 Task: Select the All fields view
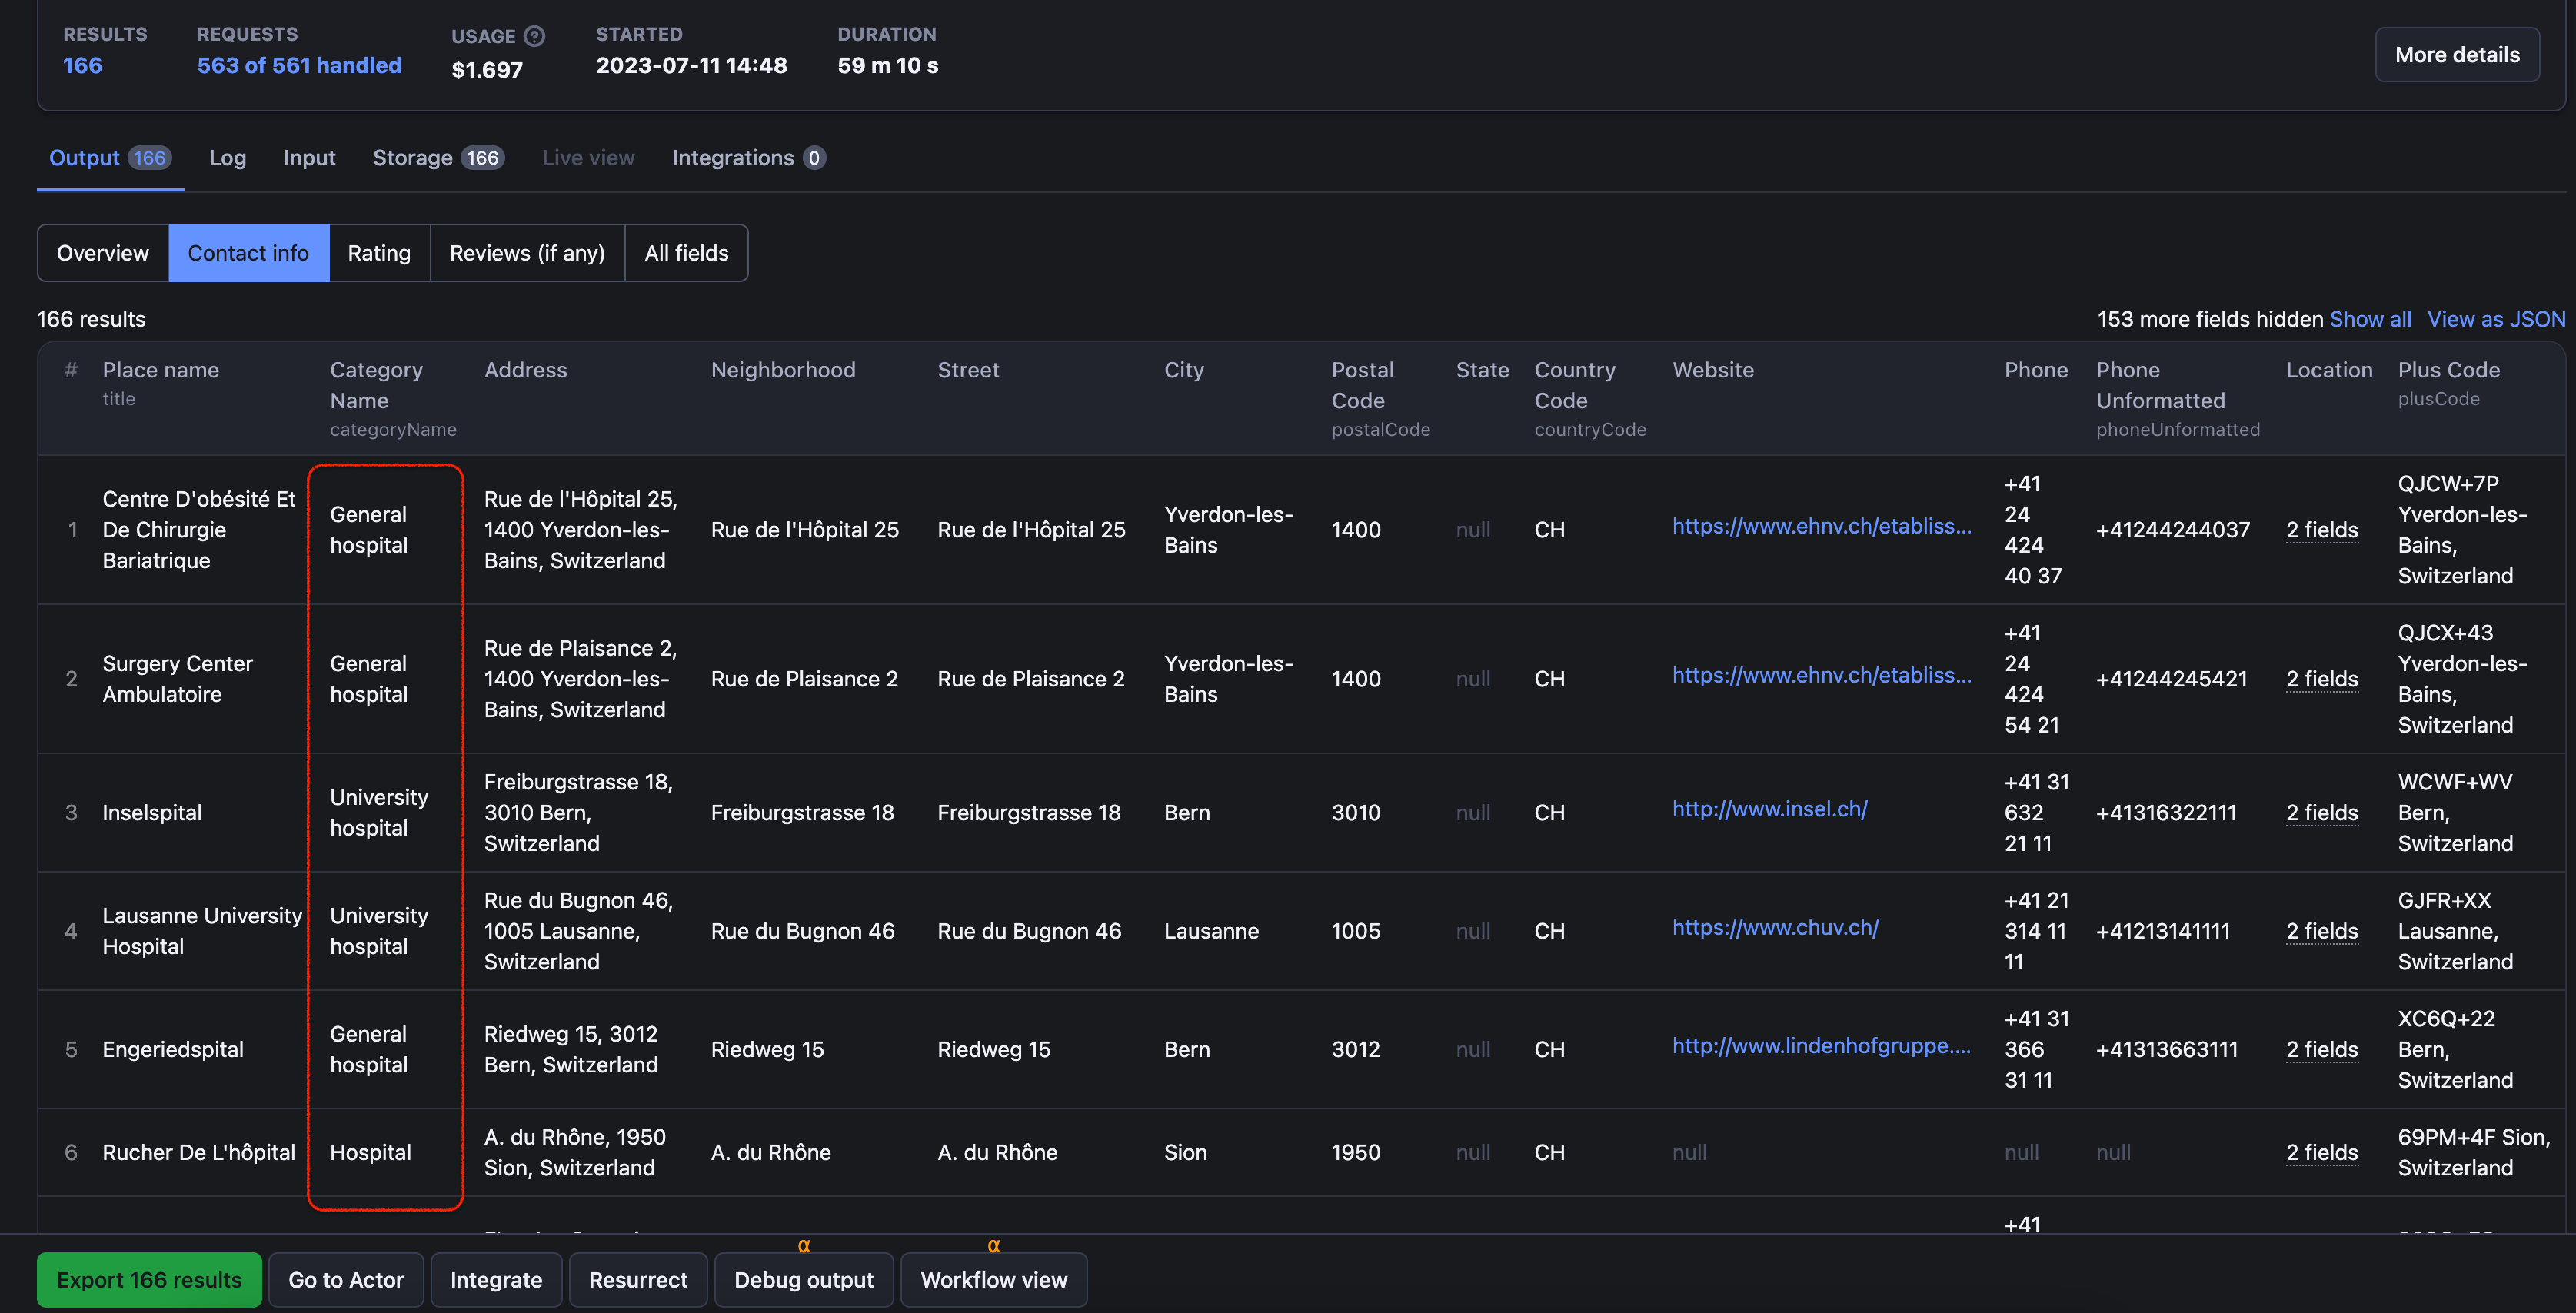686,253
